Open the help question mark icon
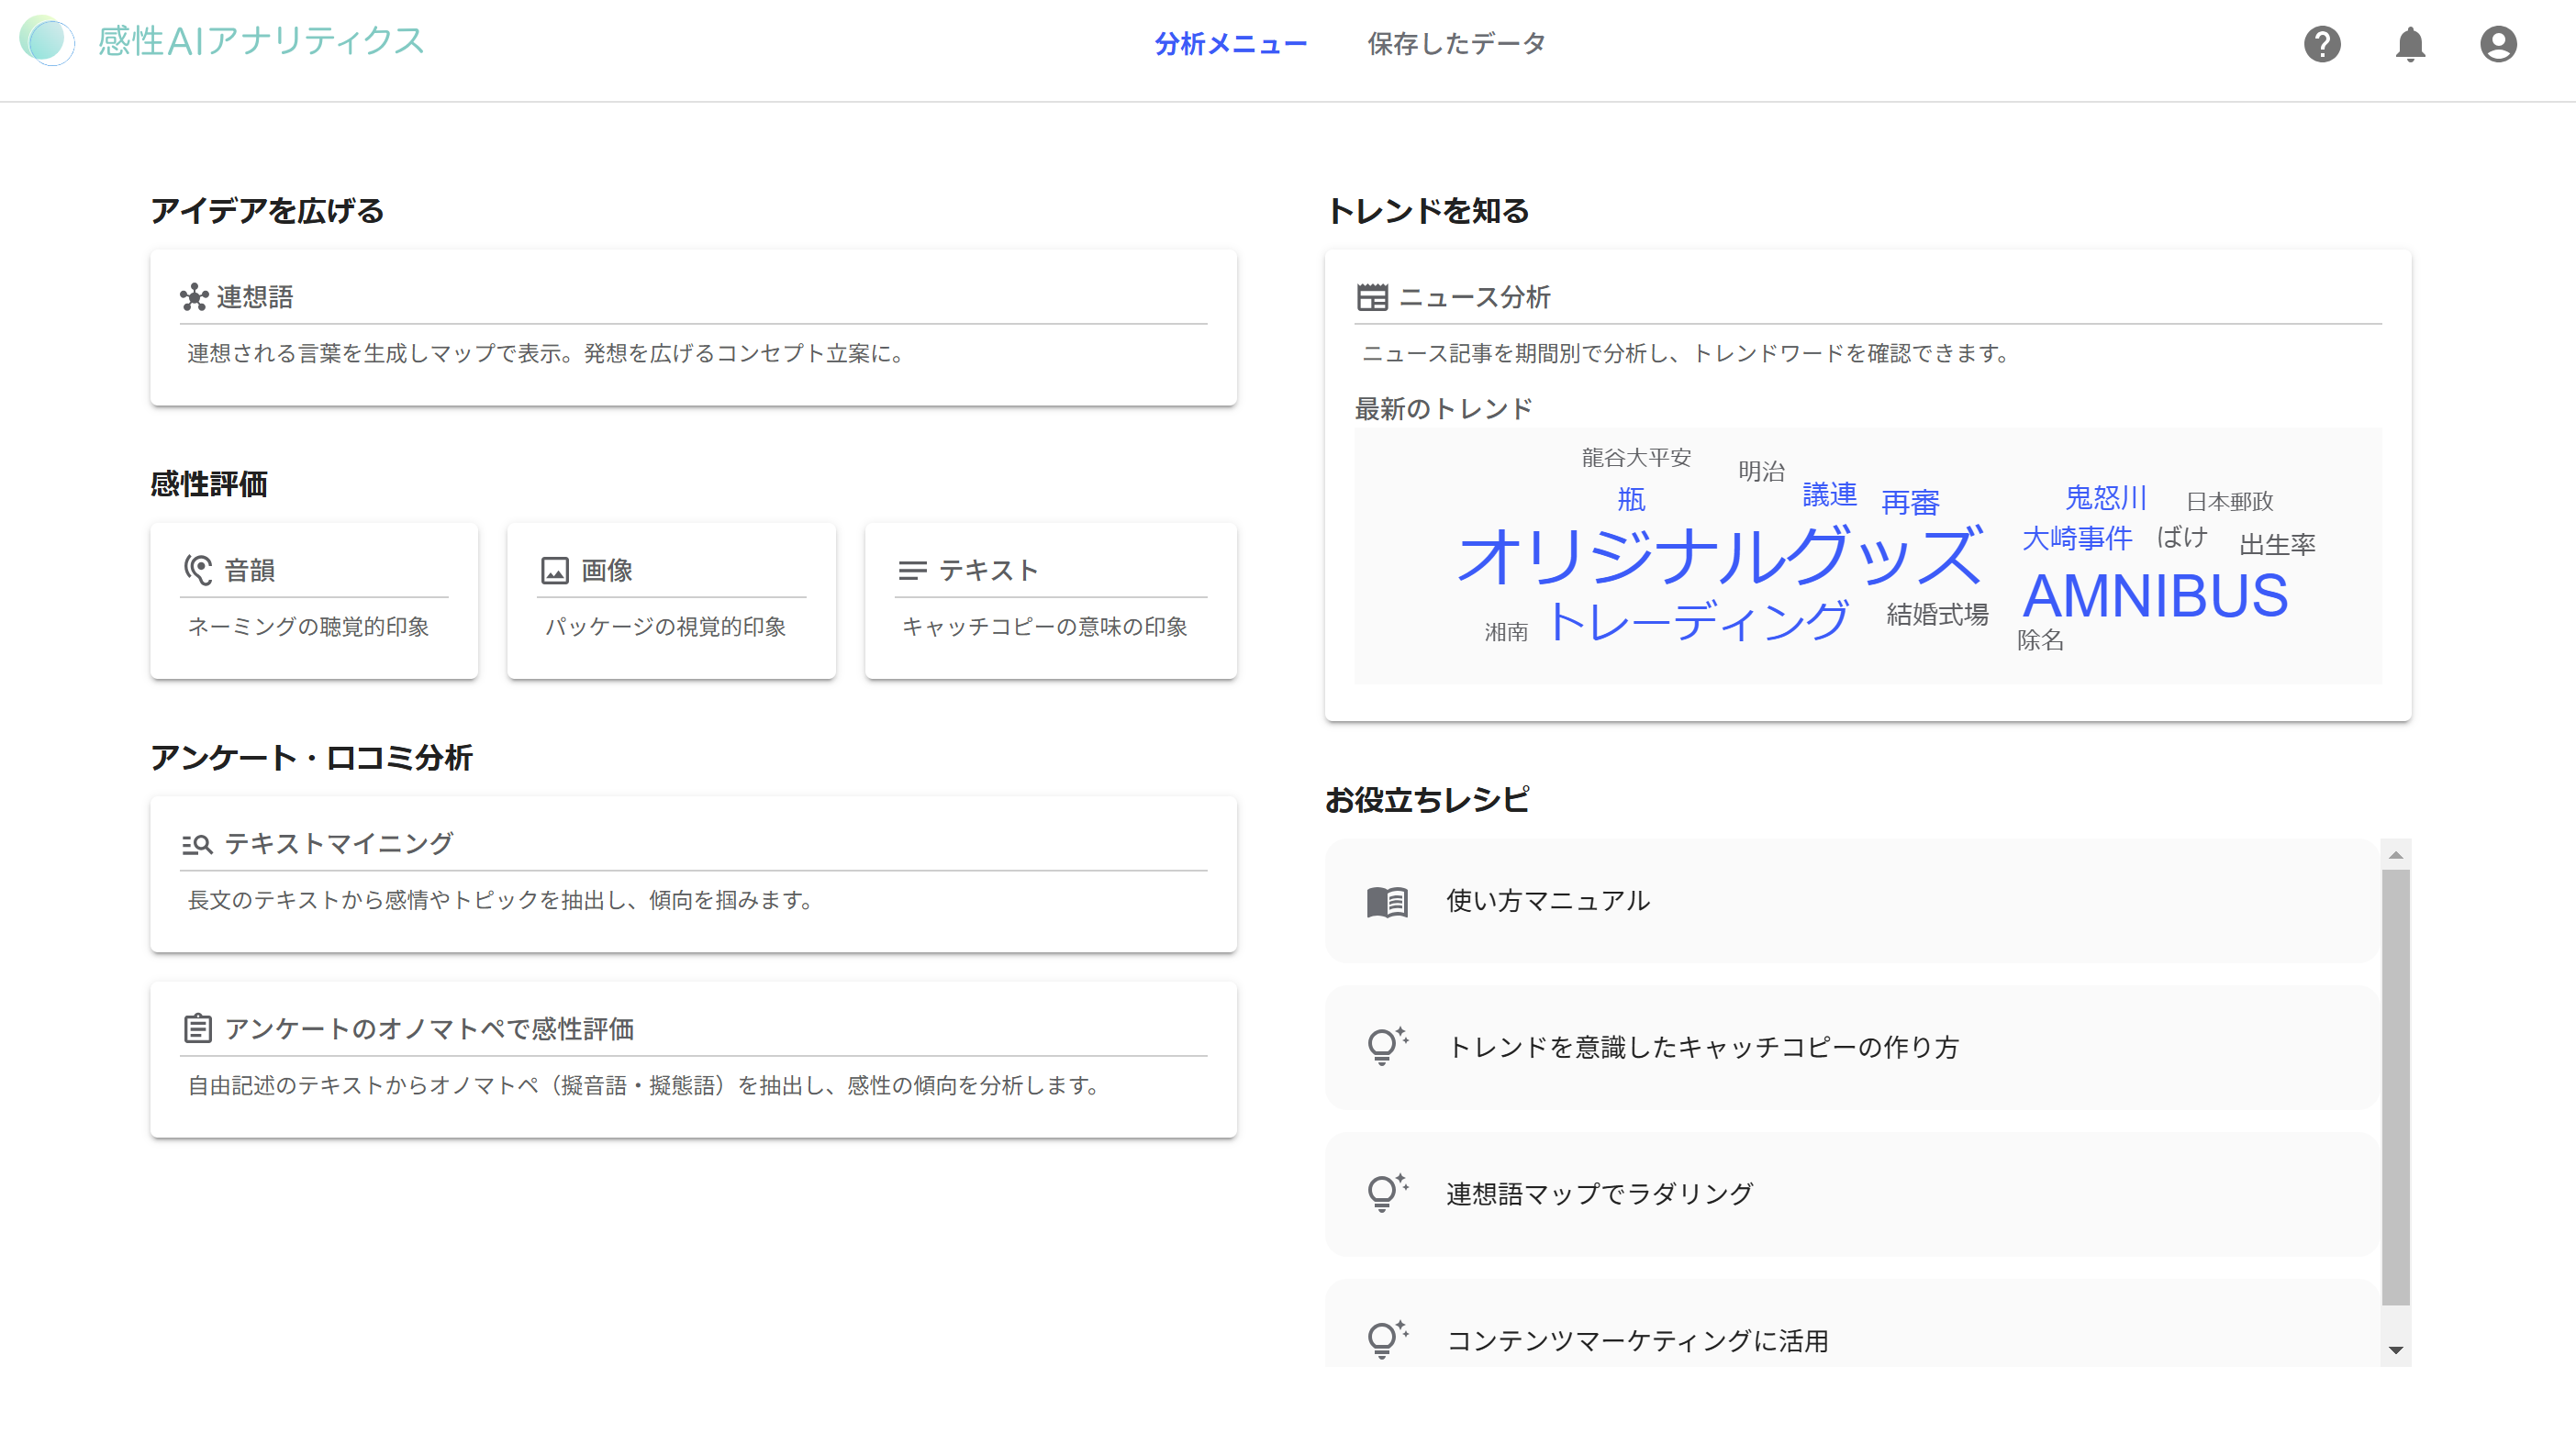The image size is (2576, 1444). point(2322,44)
